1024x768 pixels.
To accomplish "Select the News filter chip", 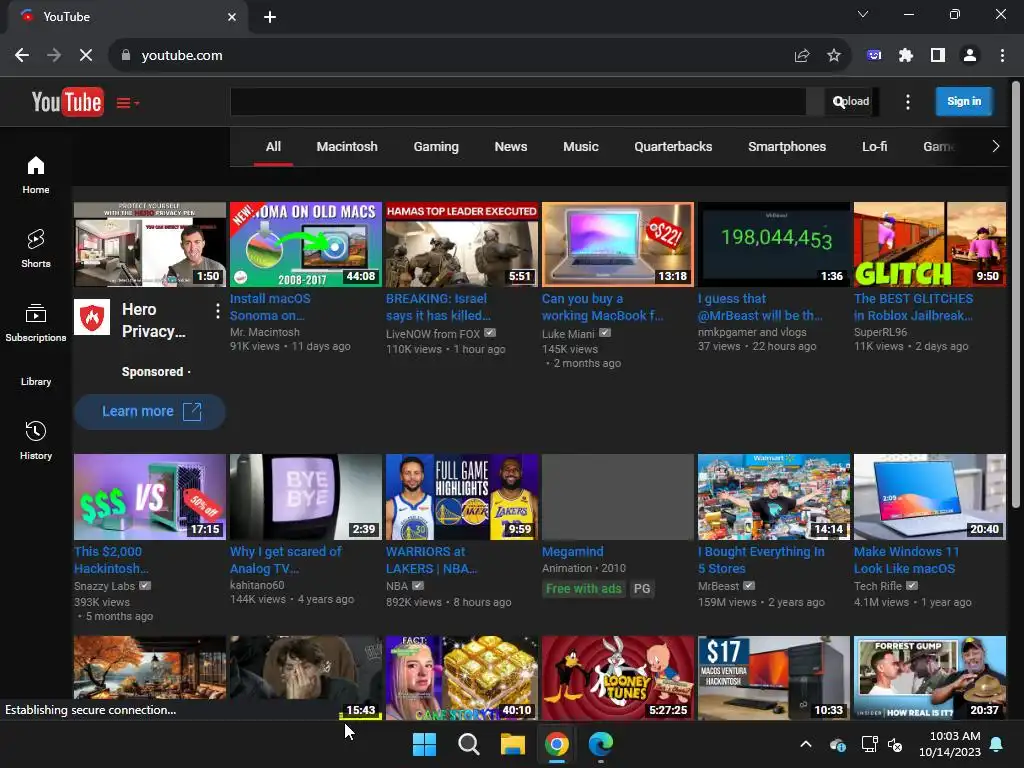I will 511,147.
